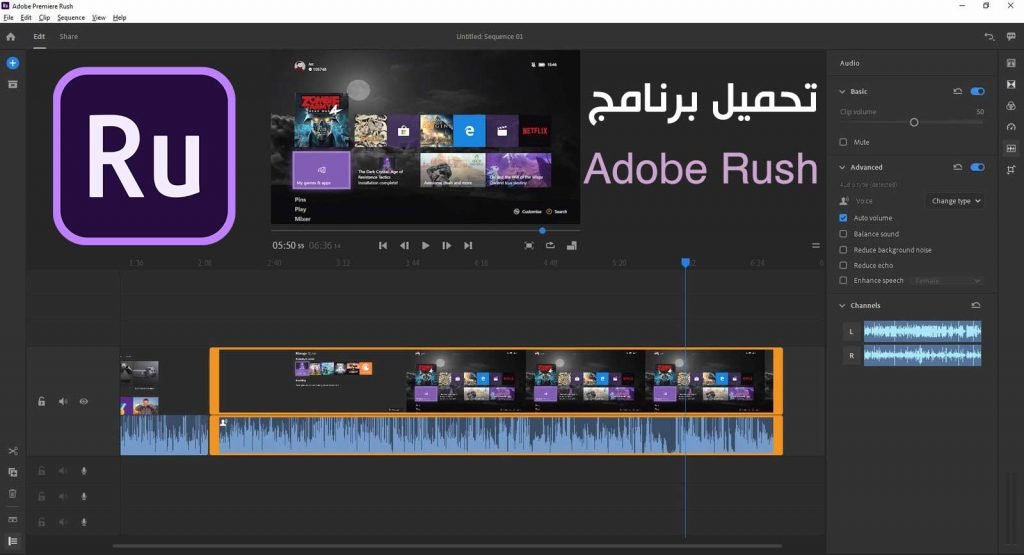Open the Clip menu
Viewport: 1024px width, 555px height.
point(44,18)
